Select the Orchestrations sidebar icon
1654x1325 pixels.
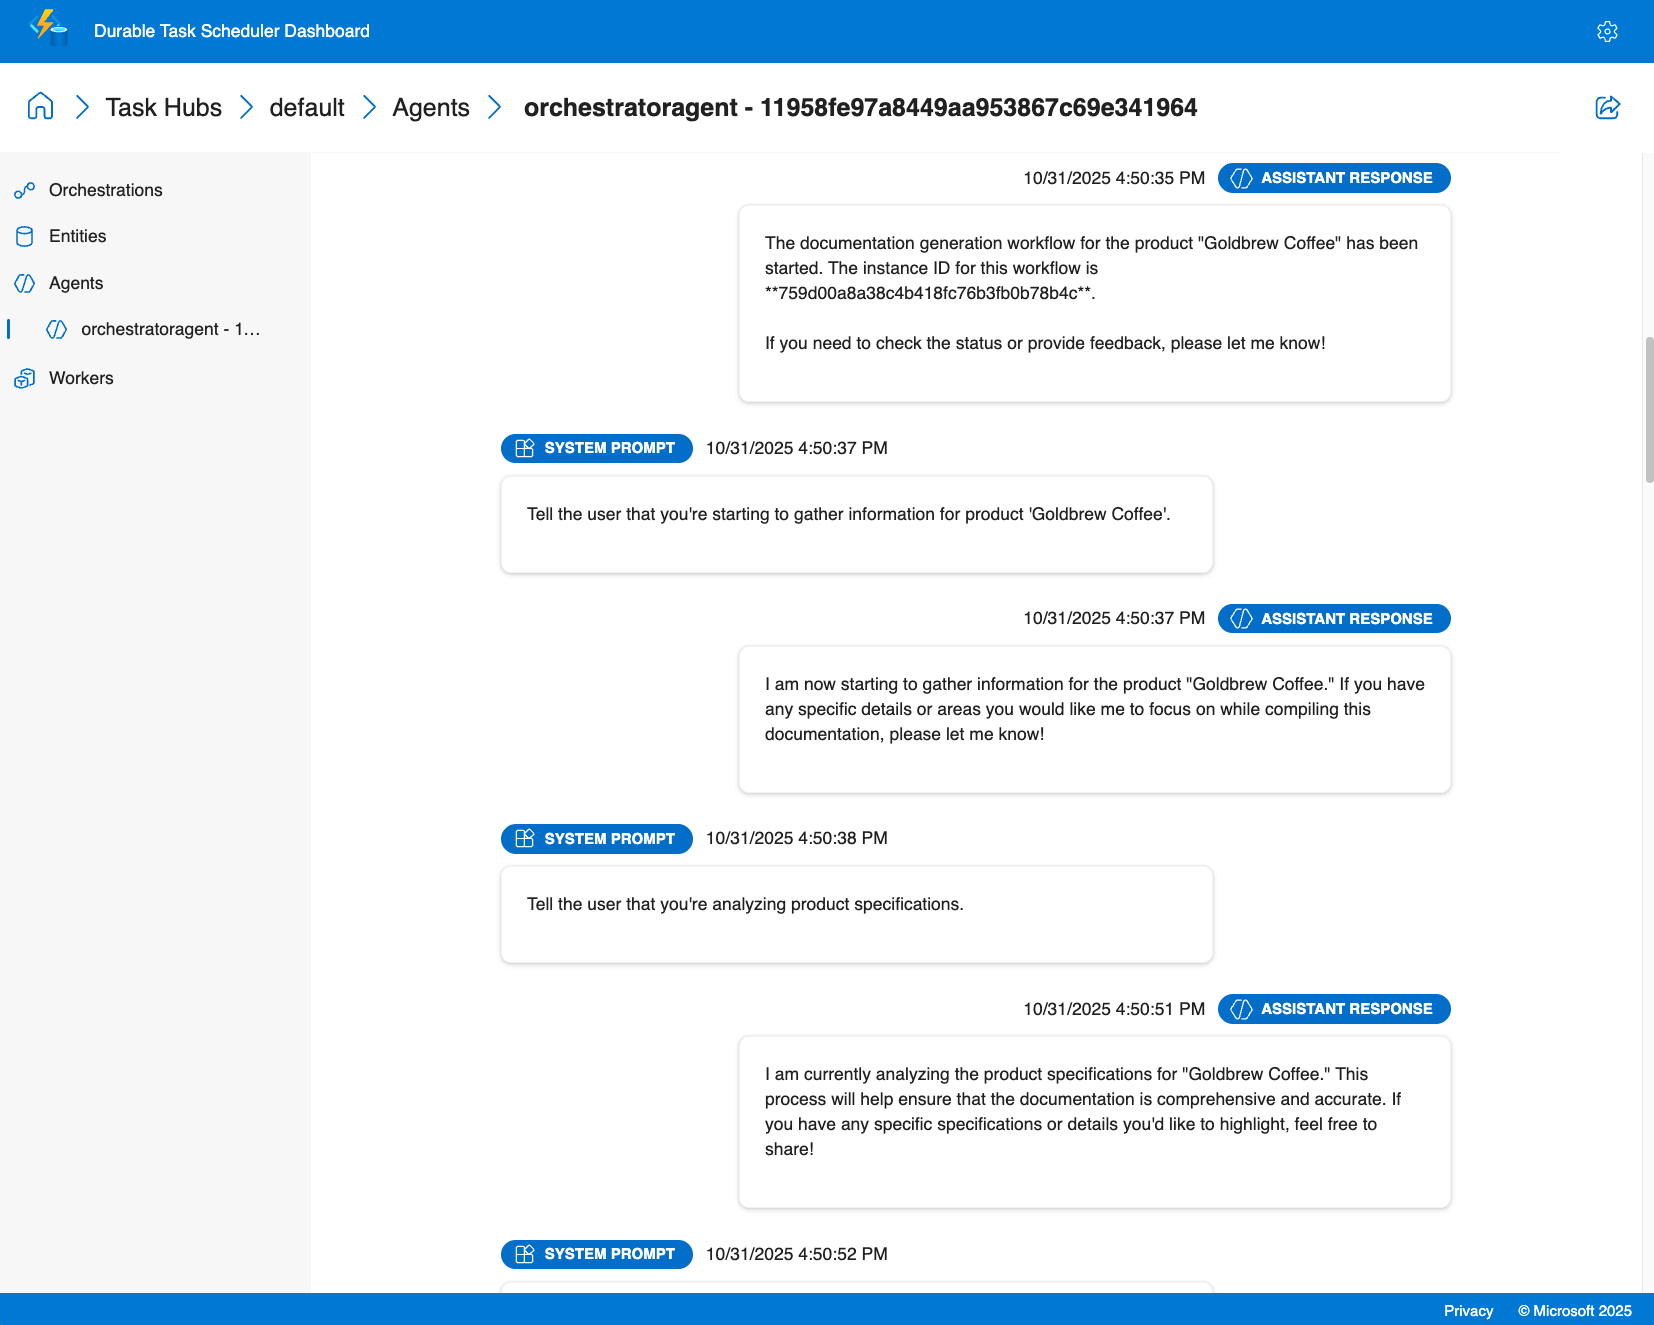pyautogui.click(x=24, y=190)
